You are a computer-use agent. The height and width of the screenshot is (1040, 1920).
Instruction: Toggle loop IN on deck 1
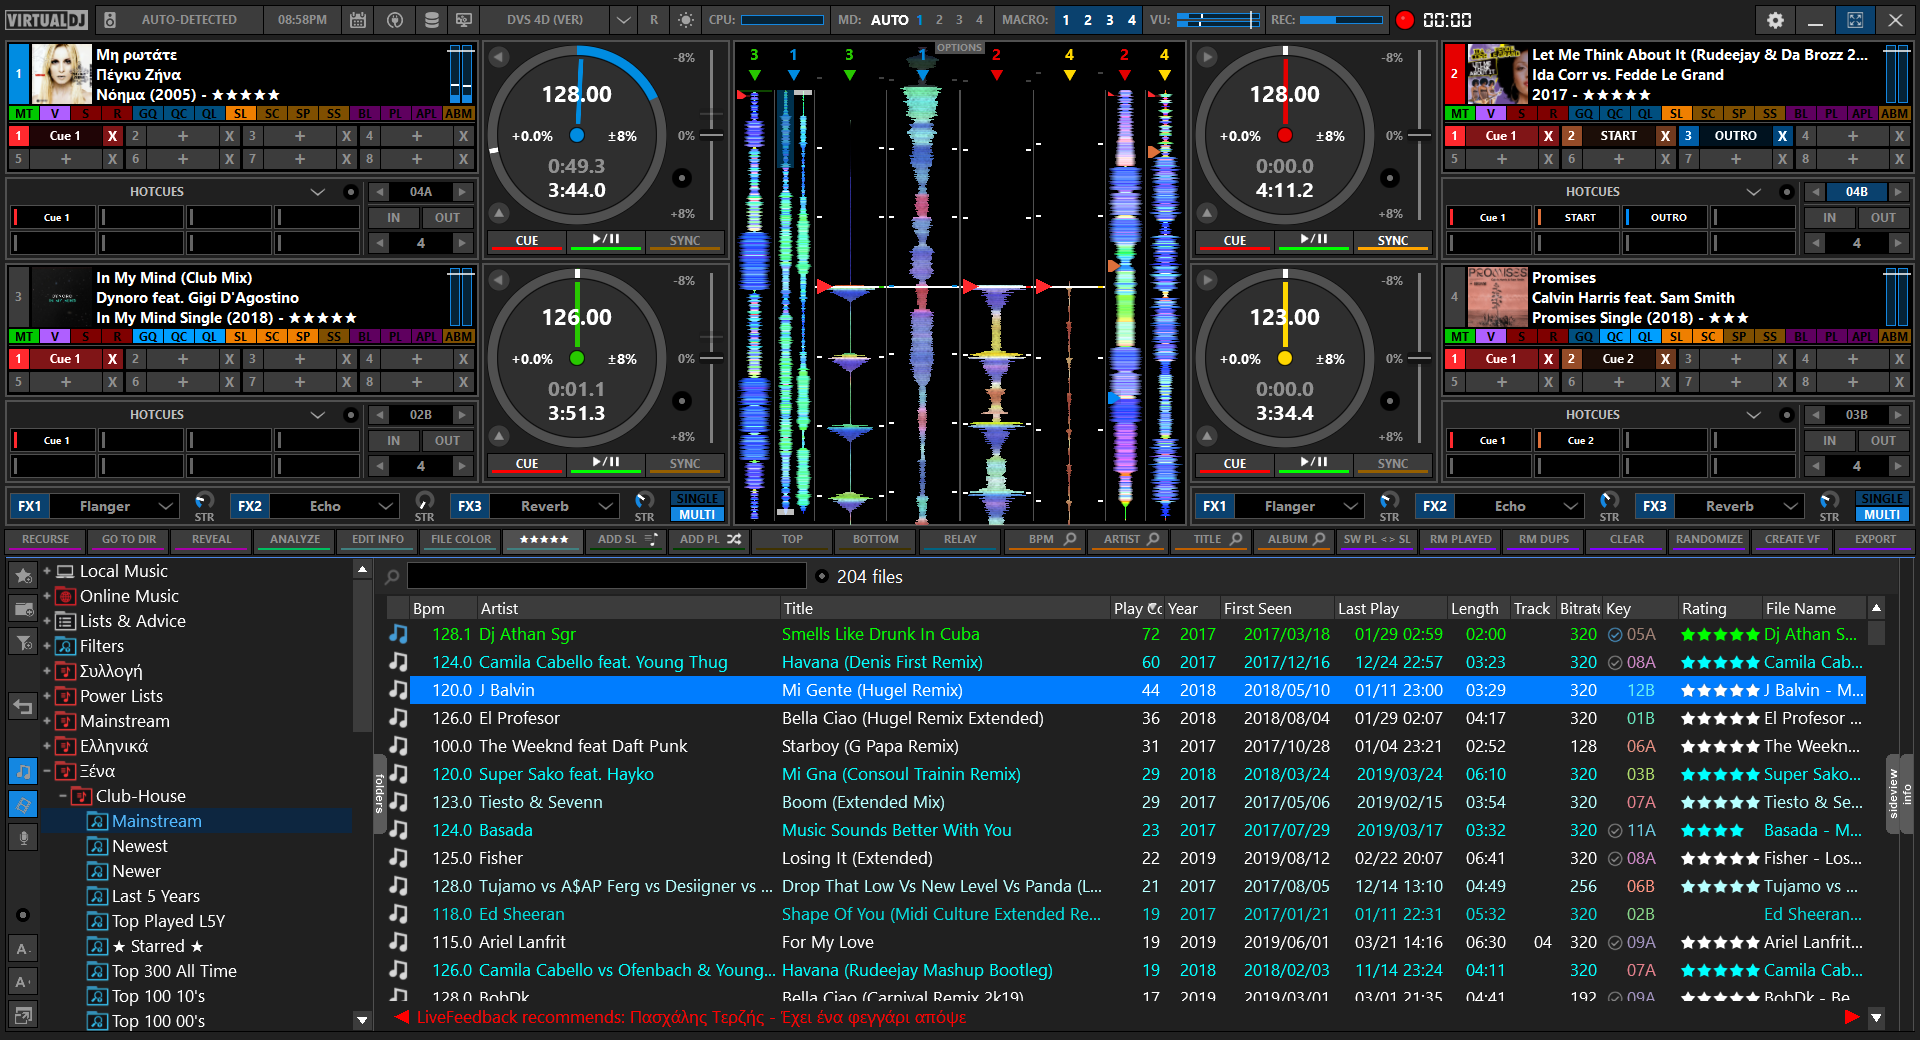pyautogui.click(x=393, y=217)
